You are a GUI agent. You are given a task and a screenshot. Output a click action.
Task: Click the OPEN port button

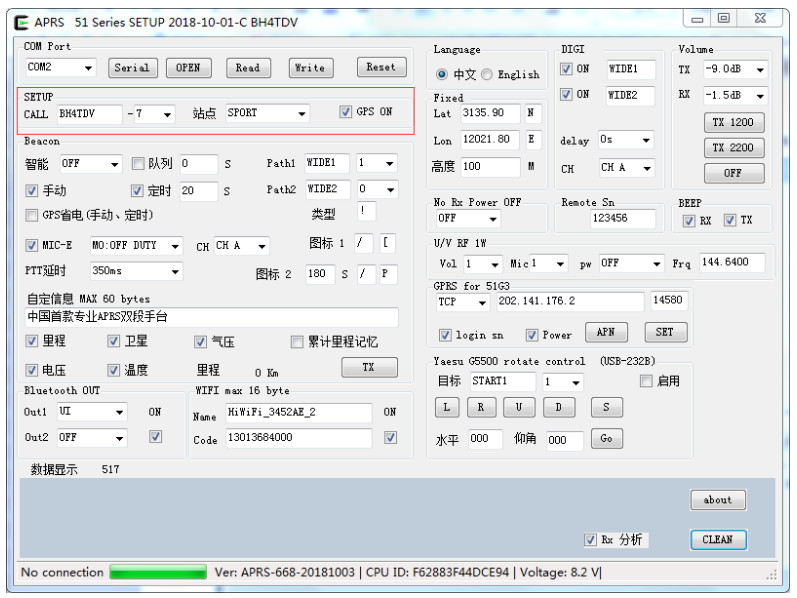(x=188, y=68)
